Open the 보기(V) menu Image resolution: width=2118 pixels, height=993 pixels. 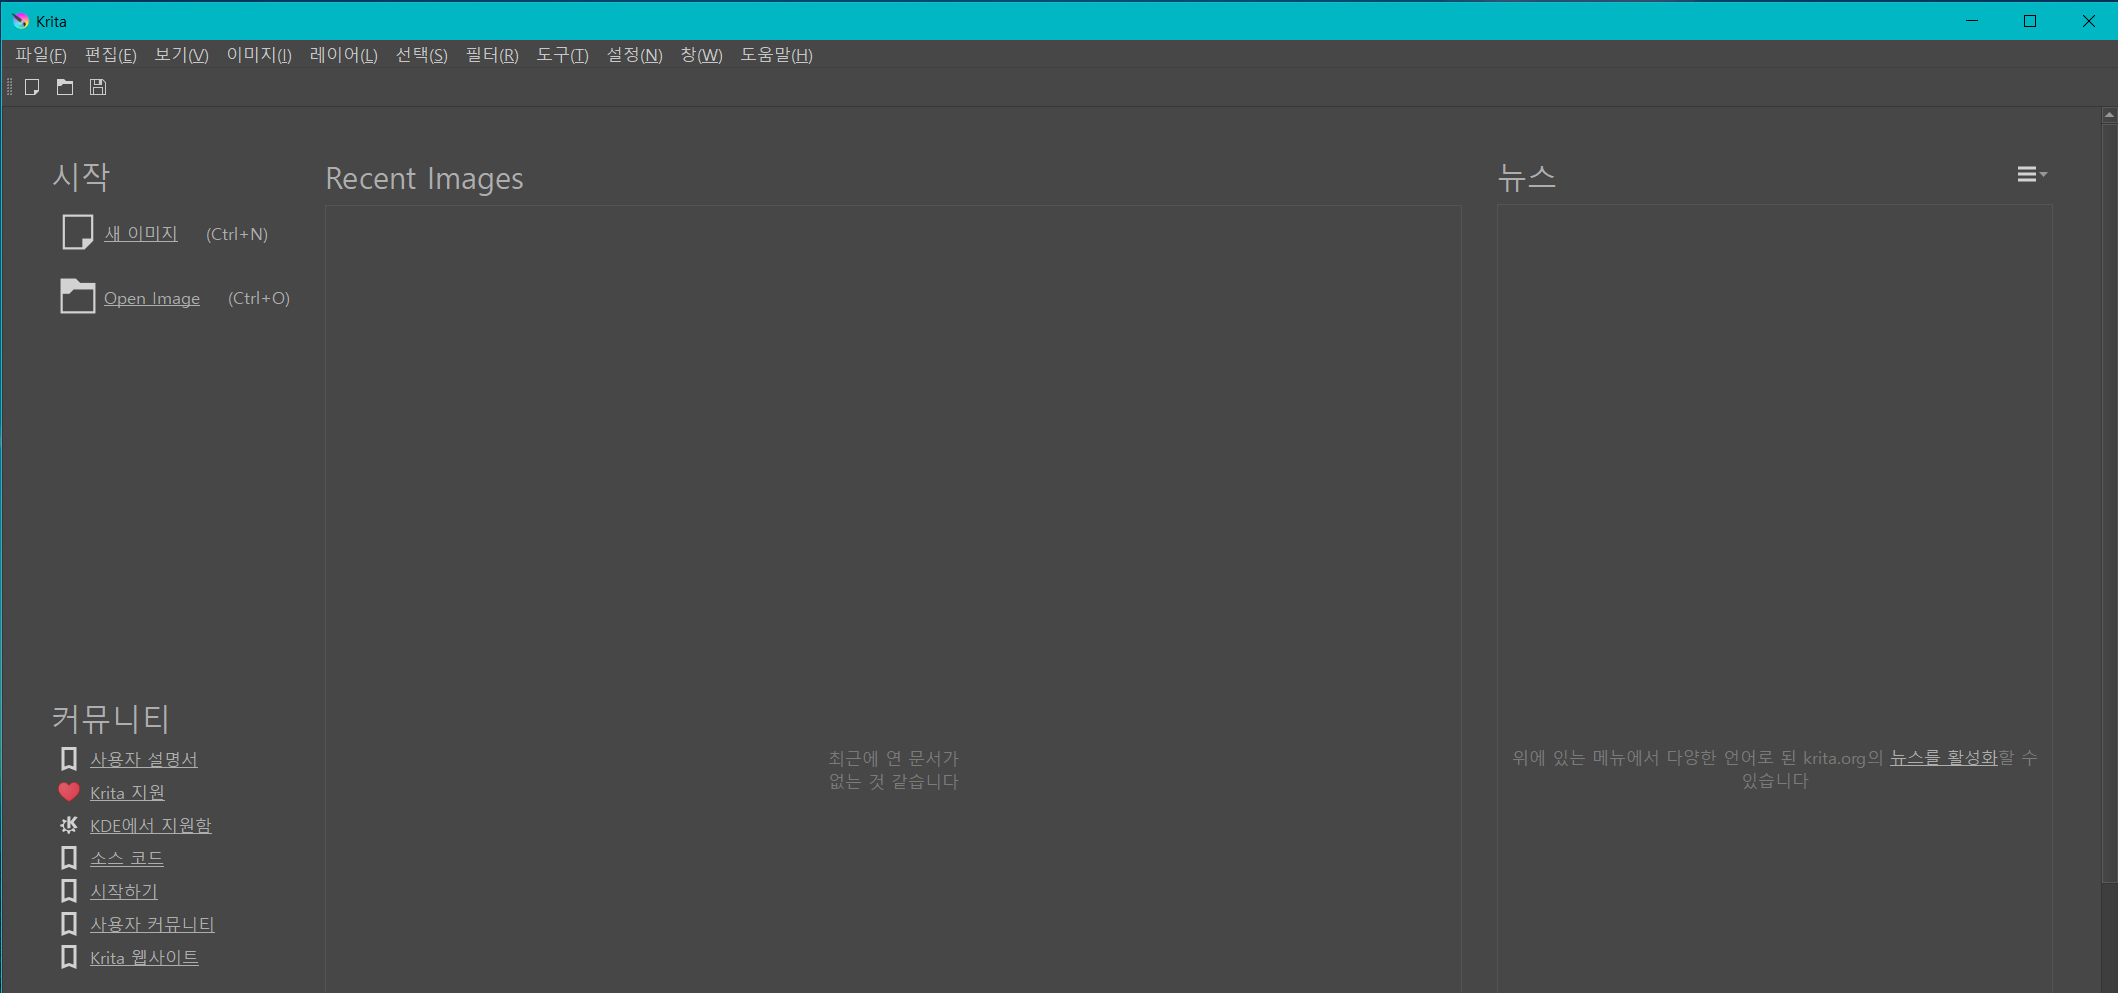point(181,55)
